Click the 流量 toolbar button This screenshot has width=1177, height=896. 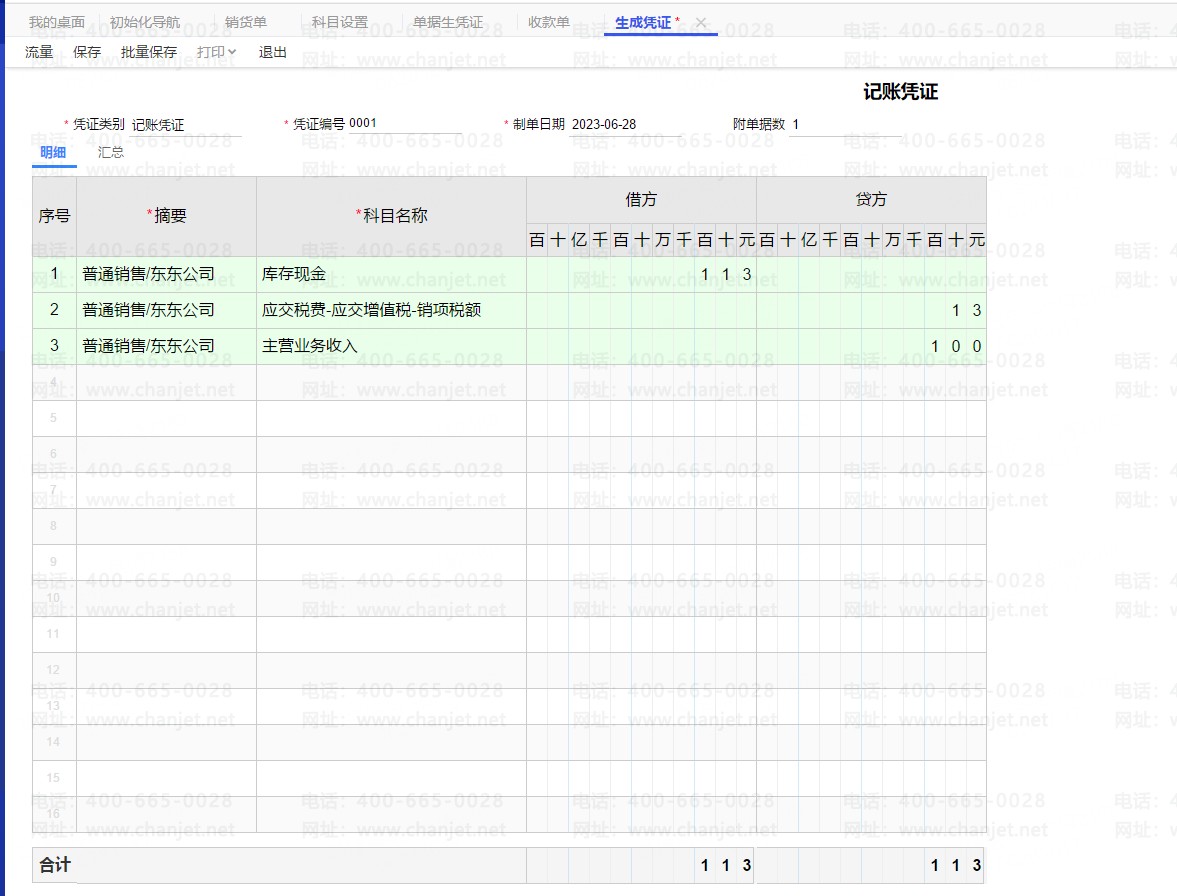pos(39,52)
